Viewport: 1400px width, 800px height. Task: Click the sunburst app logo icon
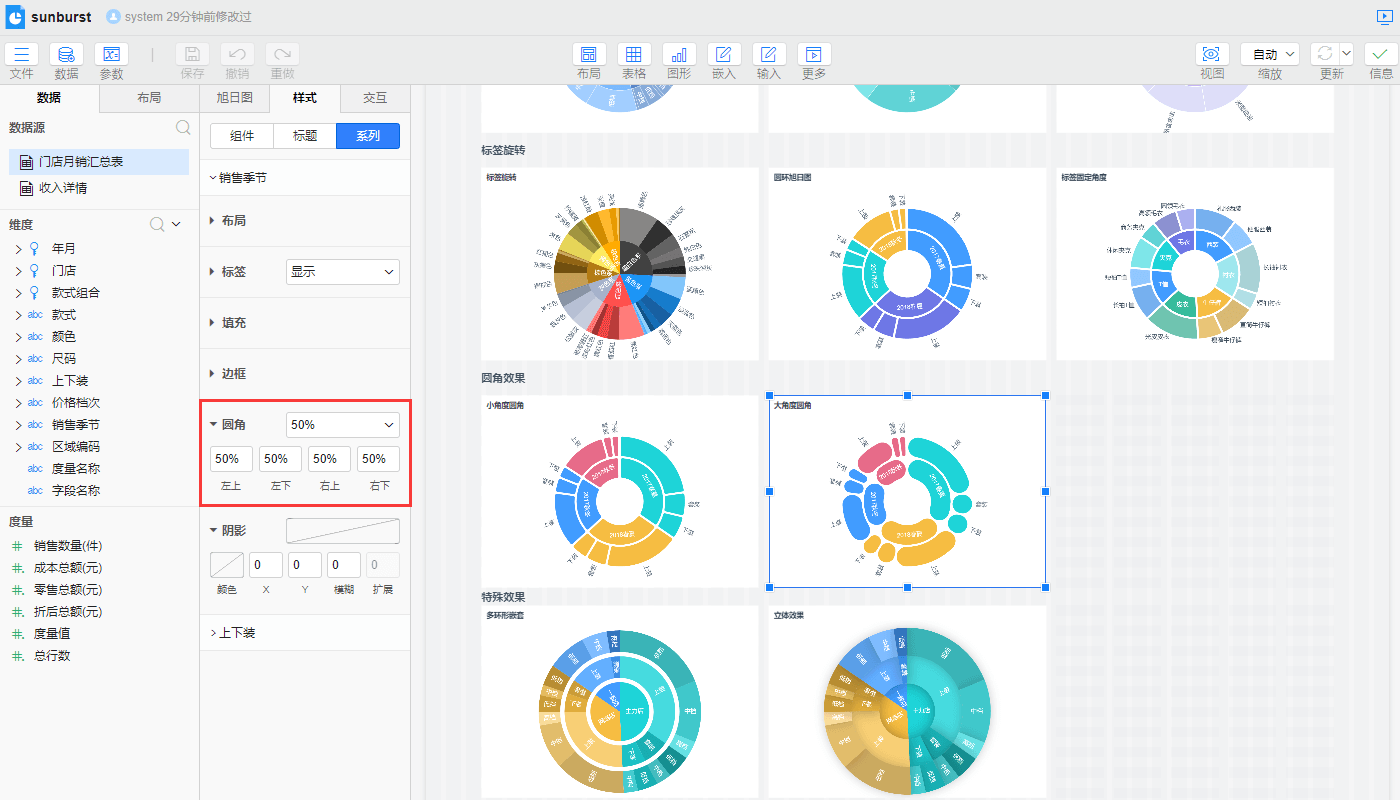point(15,17)
